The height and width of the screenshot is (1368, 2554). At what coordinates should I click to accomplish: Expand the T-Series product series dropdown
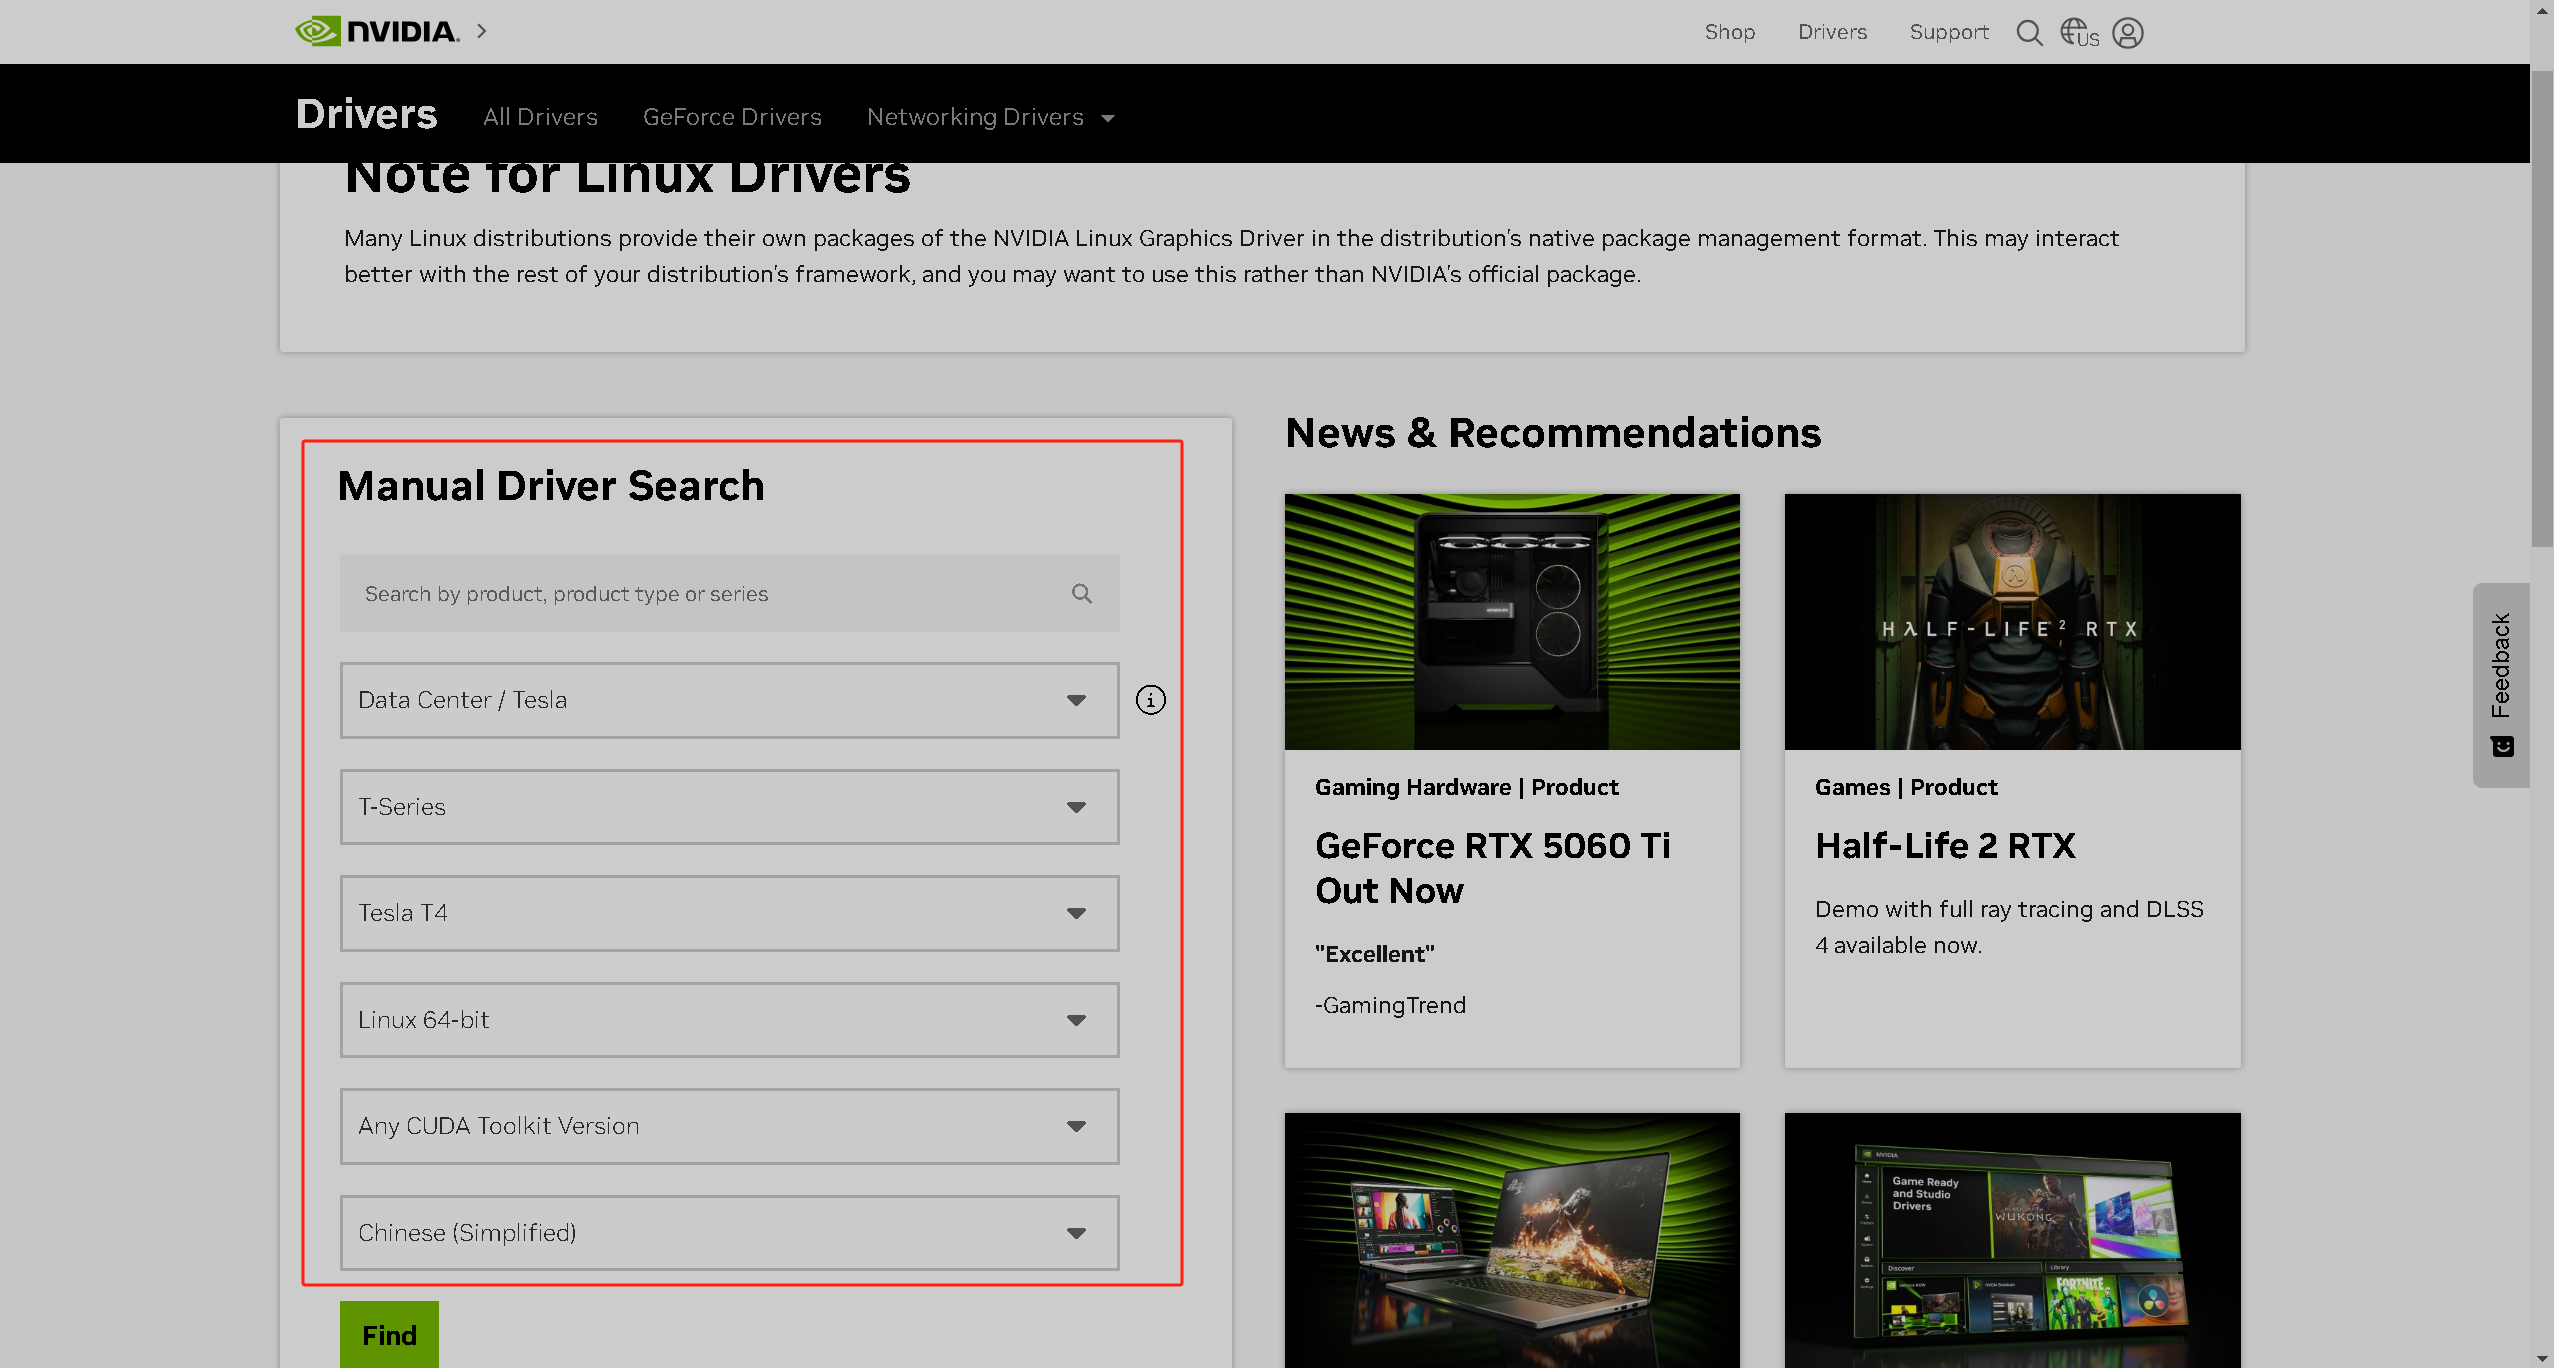(729, 807)
